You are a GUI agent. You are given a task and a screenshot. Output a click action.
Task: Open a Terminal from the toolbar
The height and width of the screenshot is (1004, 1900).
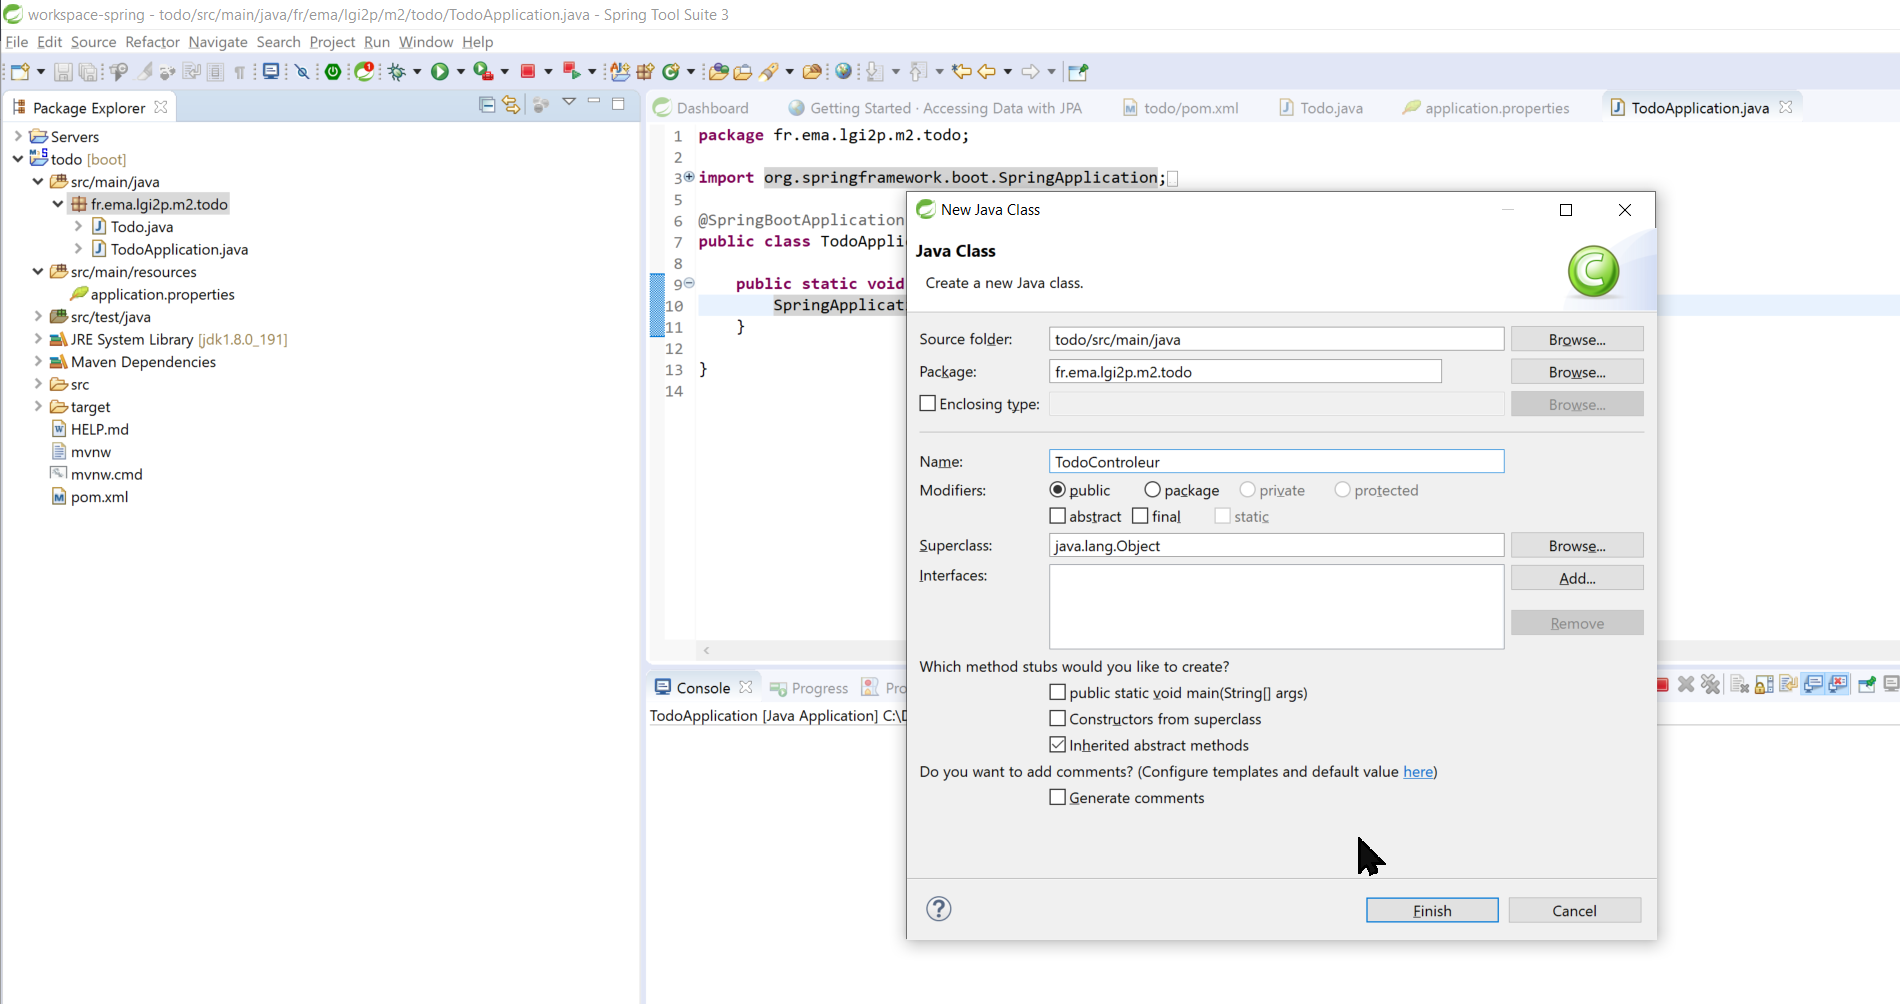click(270, 72)
